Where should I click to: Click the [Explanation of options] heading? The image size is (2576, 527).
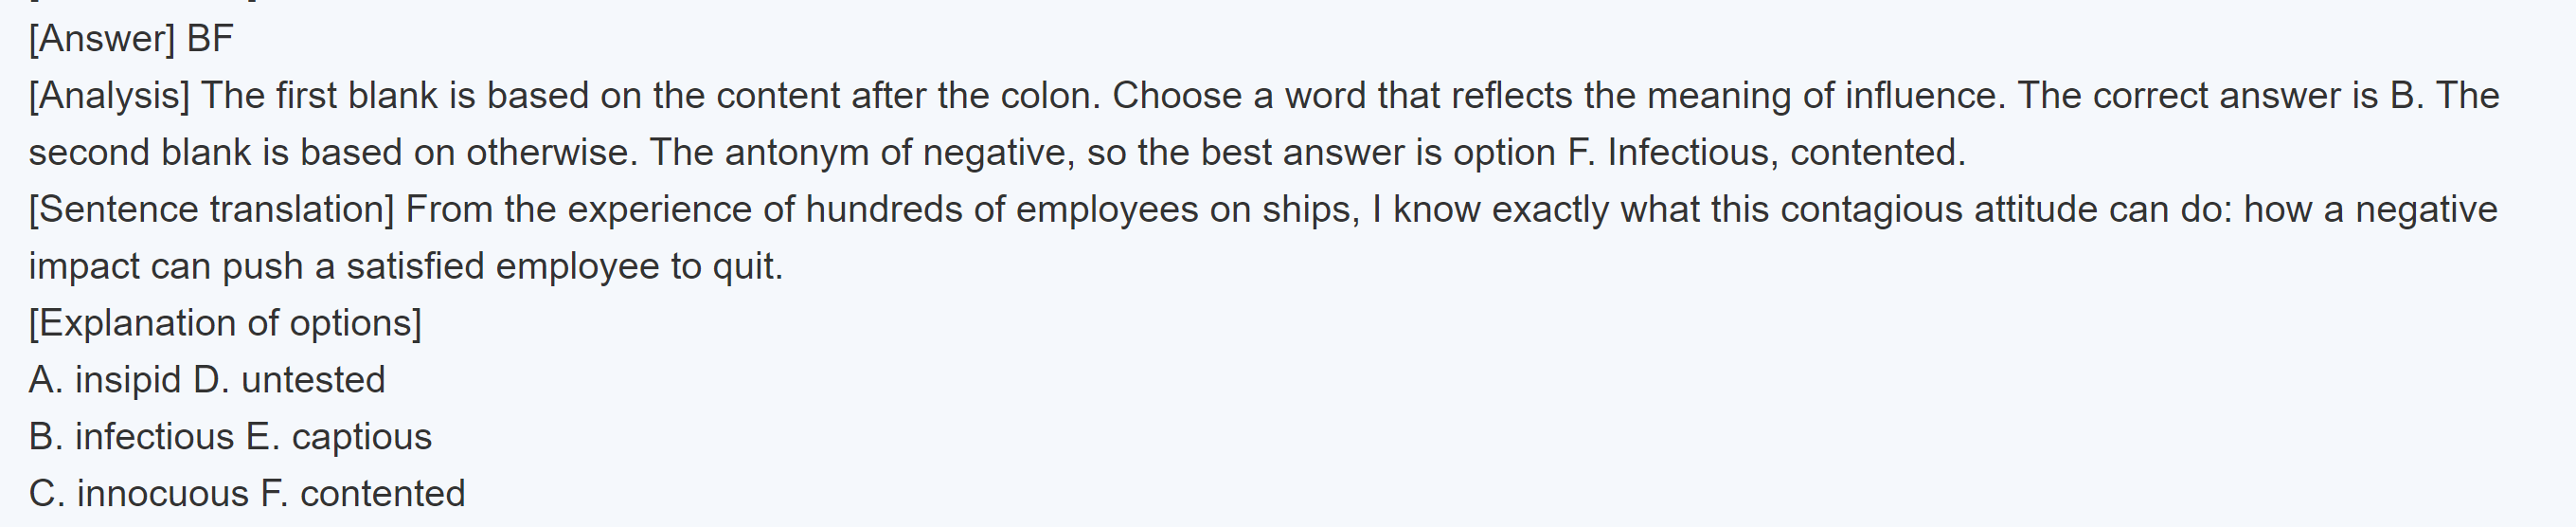(225, 324)
